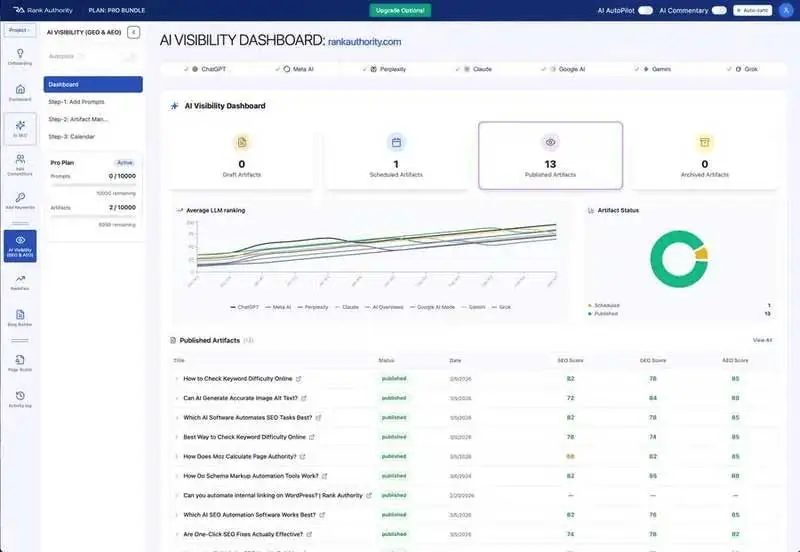The image size is (800, 552).
Task: Click the Archived Artifacts box icon
Action: [x=705, y=142]
